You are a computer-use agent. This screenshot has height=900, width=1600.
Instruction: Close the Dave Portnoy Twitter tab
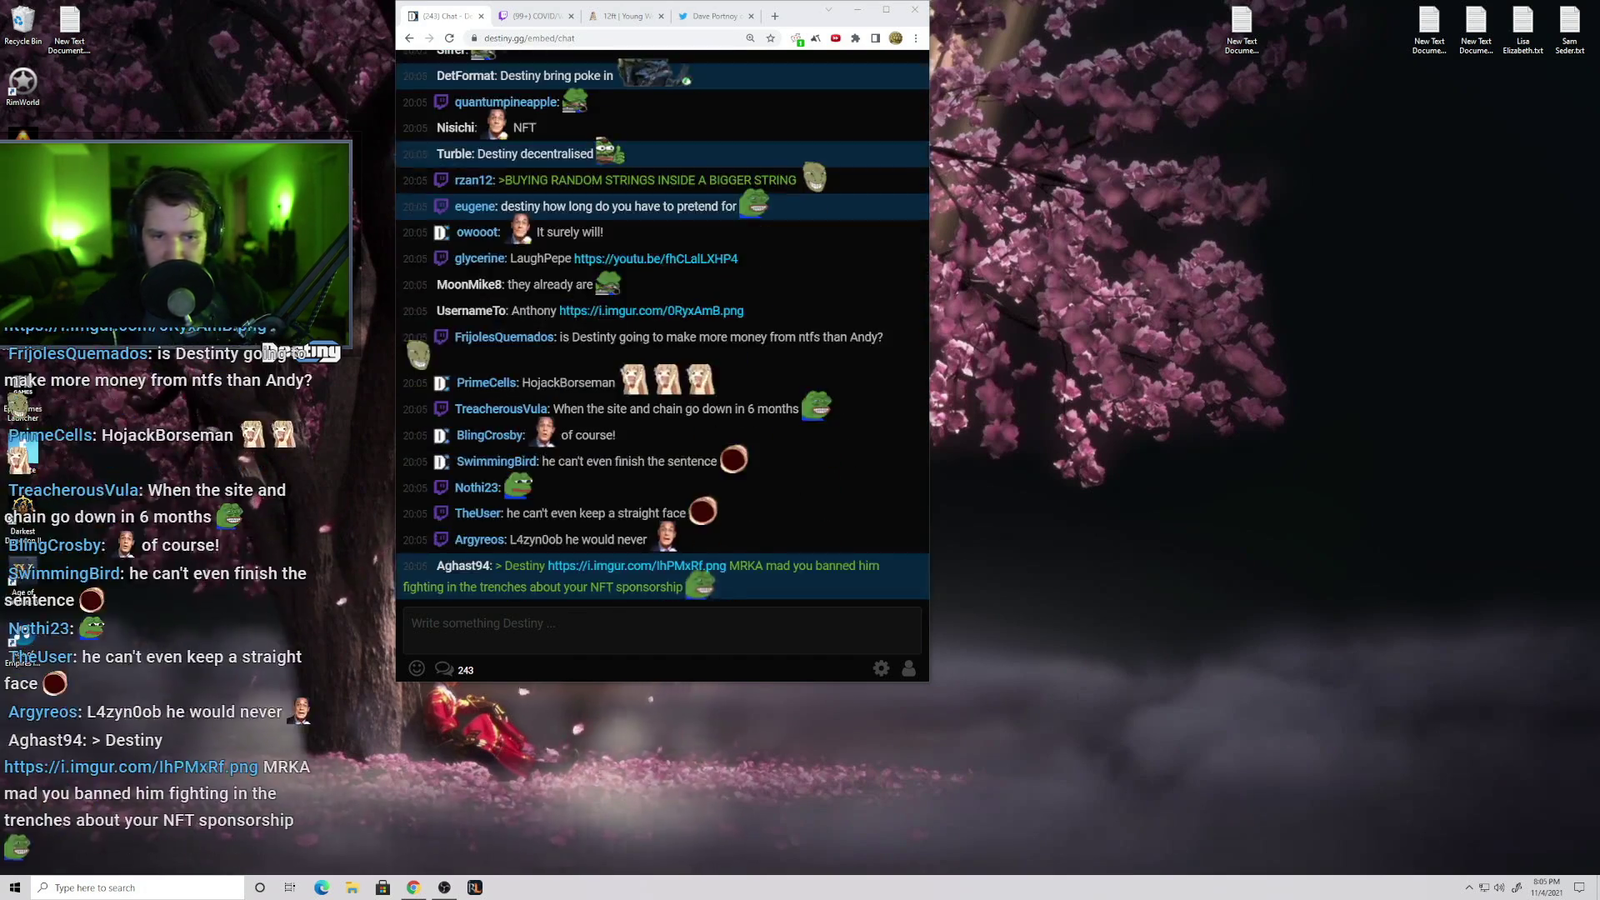[751, 16]
